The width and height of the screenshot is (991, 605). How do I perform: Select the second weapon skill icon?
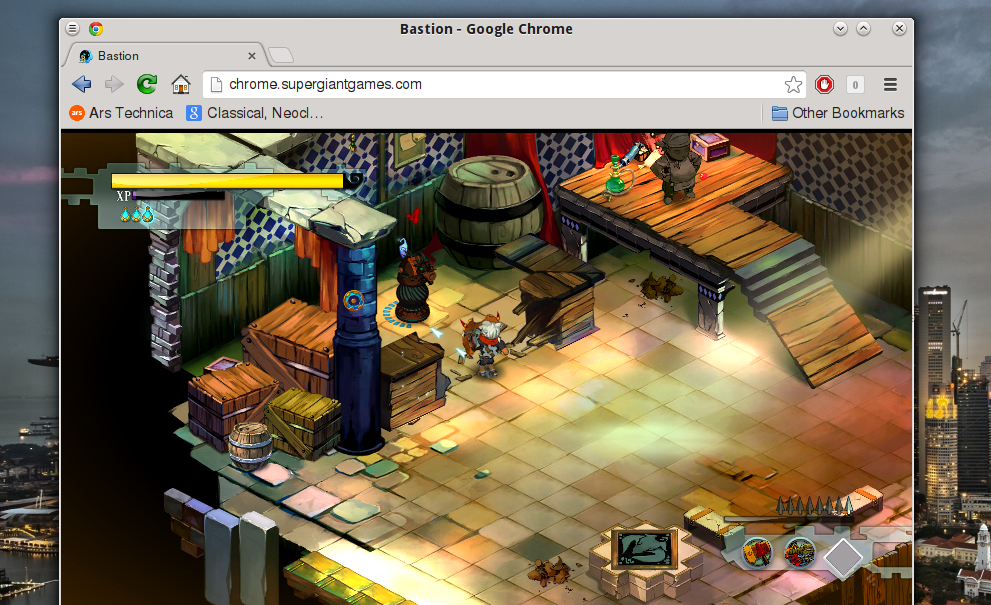[799, 552]
